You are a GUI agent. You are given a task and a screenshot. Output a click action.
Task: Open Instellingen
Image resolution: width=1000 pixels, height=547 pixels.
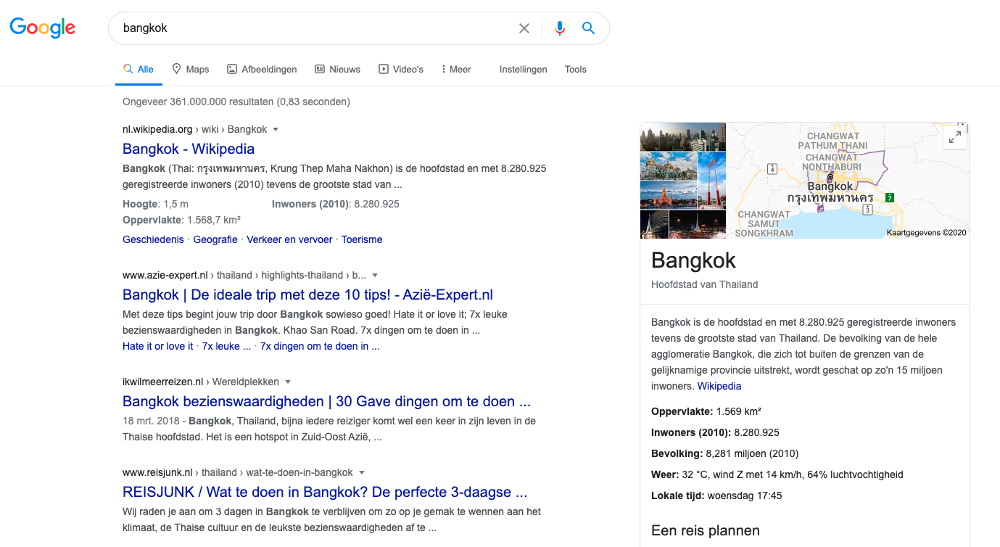[x=523, y=69]
